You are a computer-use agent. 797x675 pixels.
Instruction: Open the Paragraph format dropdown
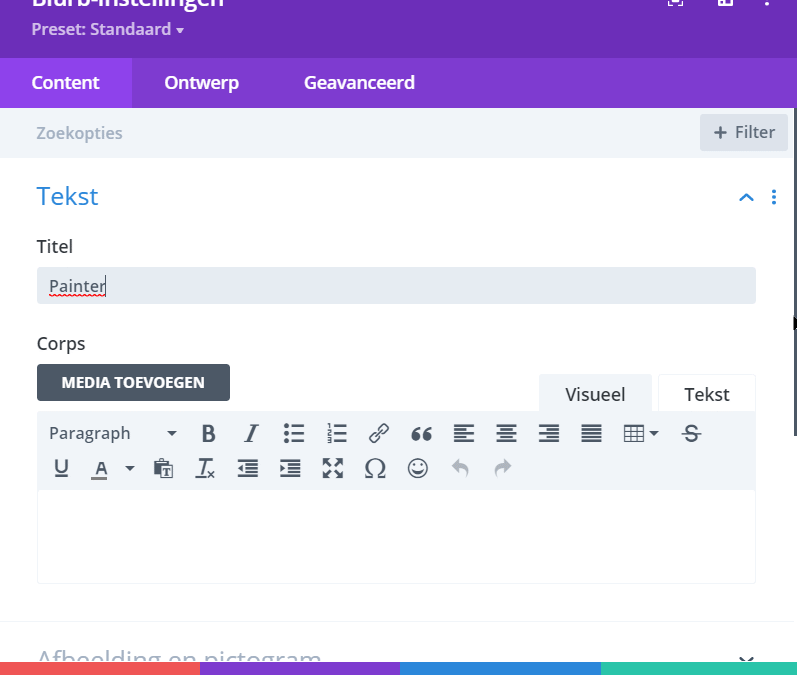tap(112, 433)
